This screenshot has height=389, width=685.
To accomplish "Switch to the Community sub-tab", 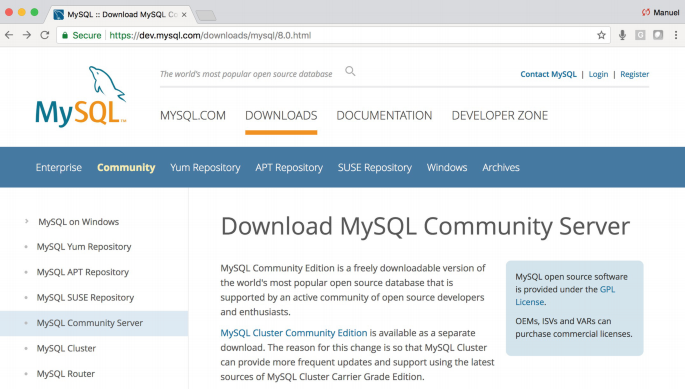I will click(126, 167).
